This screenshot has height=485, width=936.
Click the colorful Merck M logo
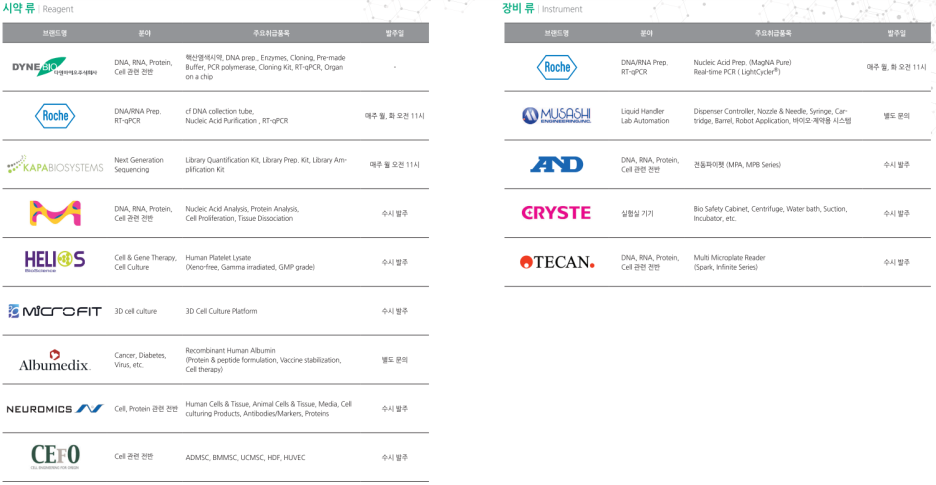pos(55,213)
